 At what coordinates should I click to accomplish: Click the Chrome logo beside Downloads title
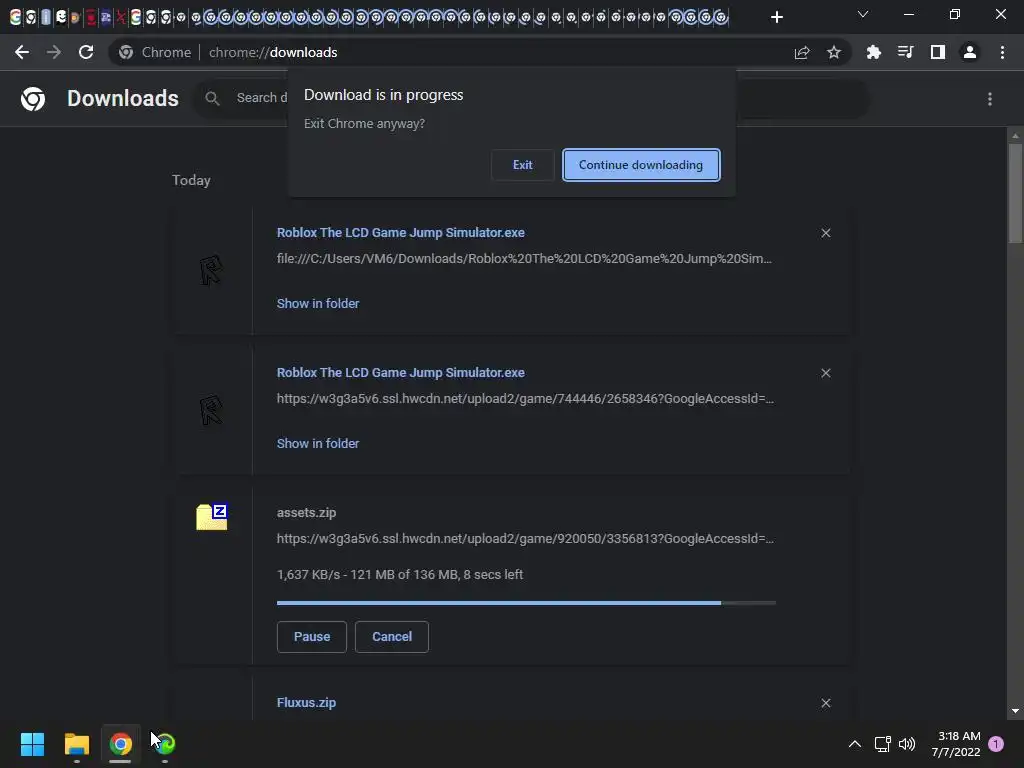coord(33,99)
